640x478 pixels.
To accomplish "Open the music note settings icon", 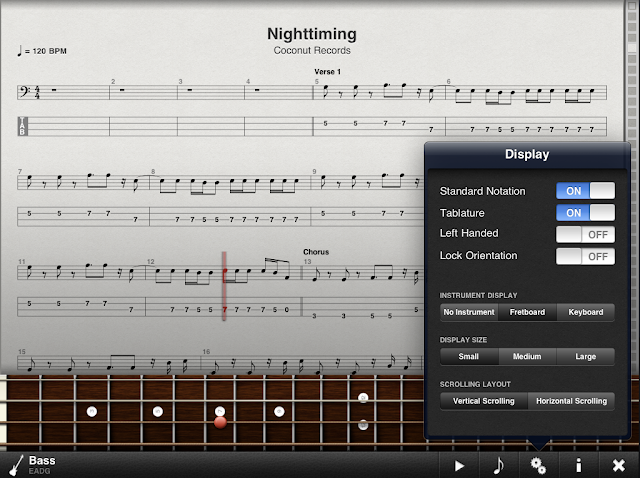I will click(x=498, y=465).
